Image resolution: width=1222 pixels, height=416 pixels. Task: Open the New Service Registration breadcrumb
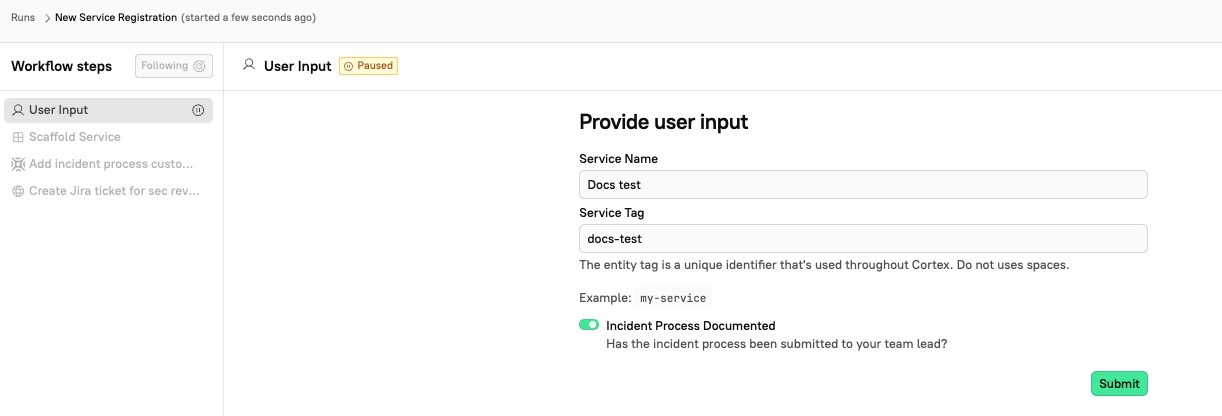point(116,18)
